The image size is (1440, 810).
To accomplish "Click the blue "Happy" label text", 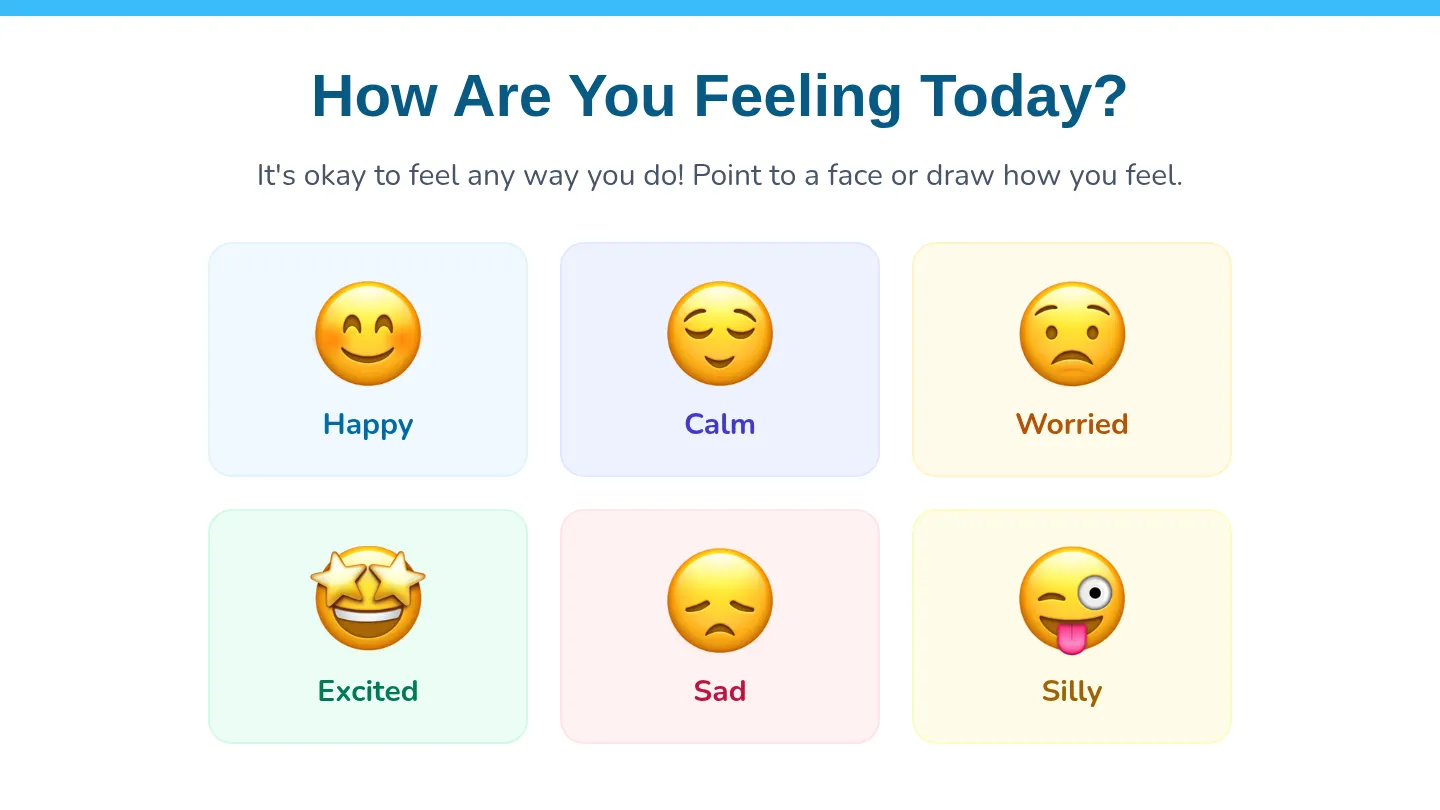I will coord(368,424).
